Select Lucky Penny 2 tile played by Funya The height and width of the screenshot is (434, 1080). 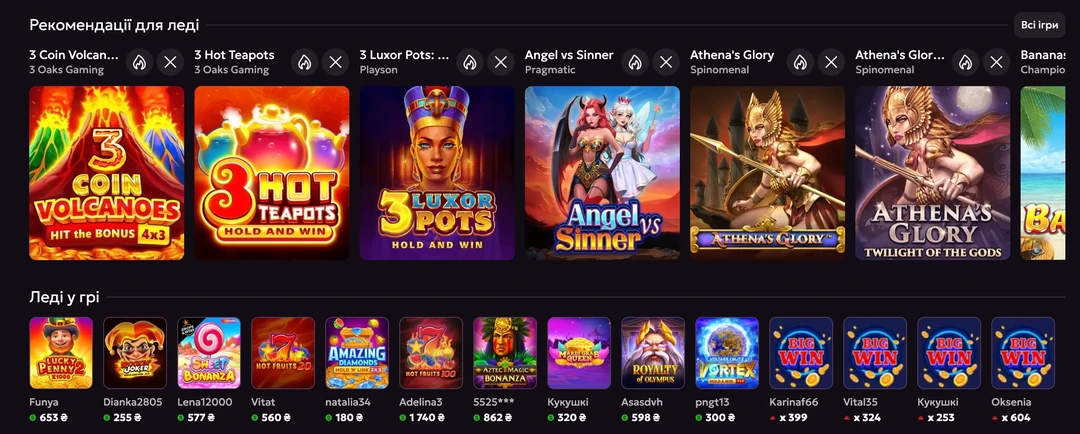coord(61,353)
